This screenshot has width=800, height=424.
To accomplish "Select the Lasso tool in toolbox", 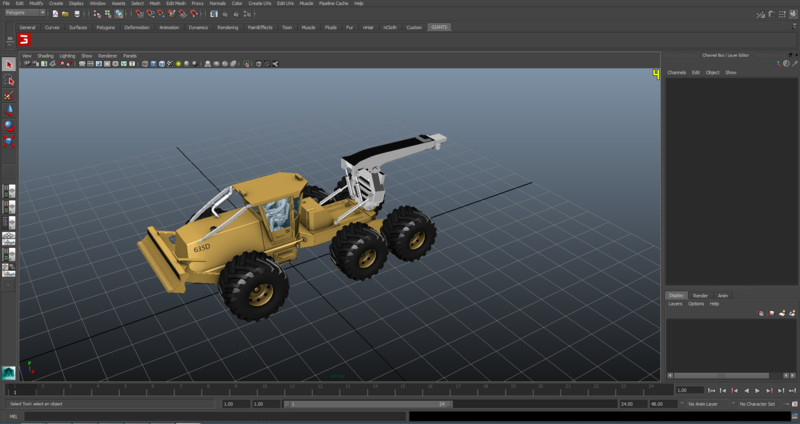I will pyautogui.click(x=9, y=80).
